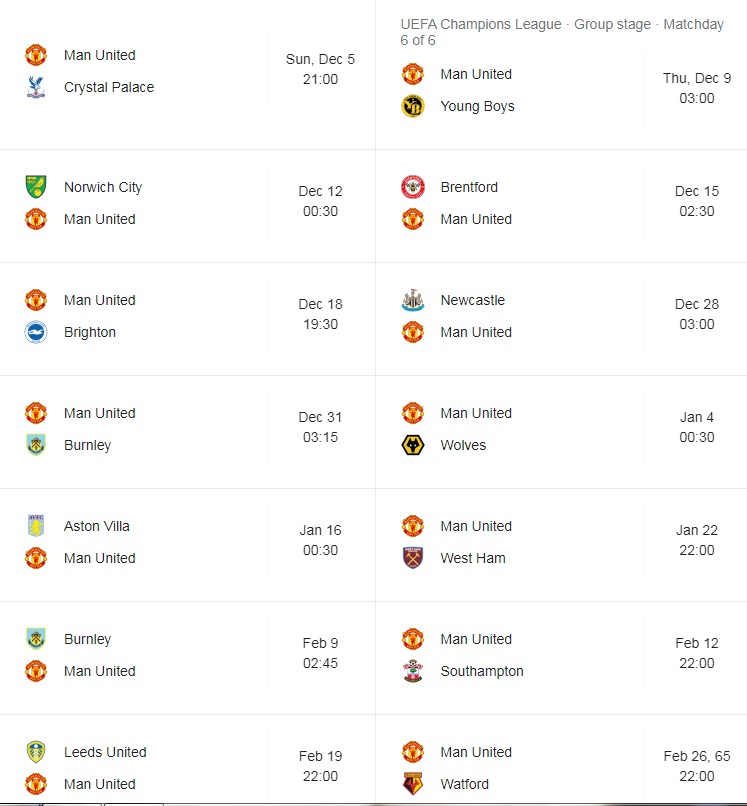
Task: Click the Watford club crest
Action: pos(412,783)
